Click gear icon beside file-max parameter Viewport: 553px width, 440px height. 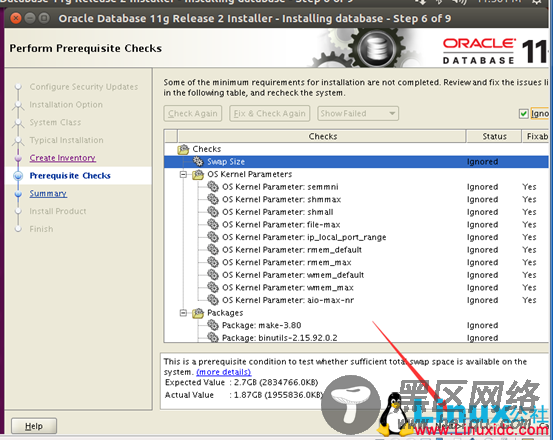coord(213,224)
